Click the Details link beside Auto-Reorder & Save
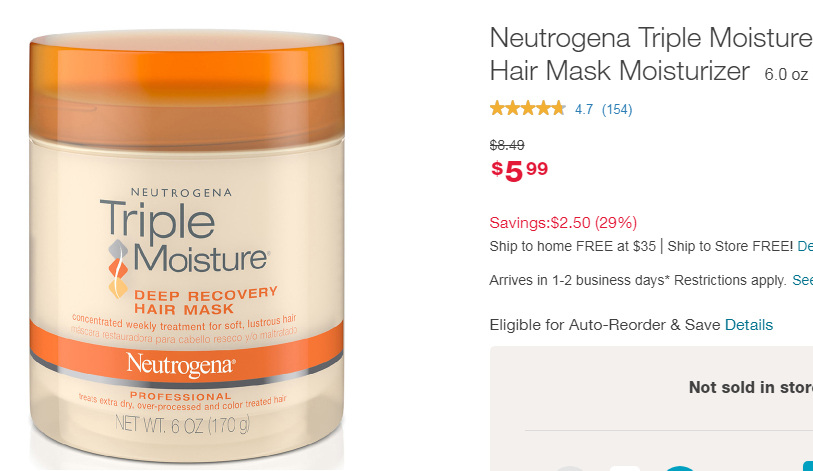813x471 pixels. point(749,325)
